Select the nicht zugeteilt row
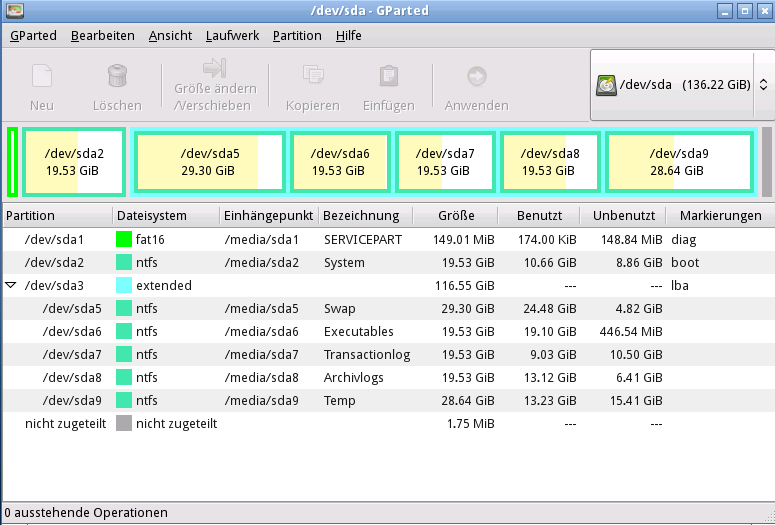This screenshot has width=775, height=525. pos(389,423)
